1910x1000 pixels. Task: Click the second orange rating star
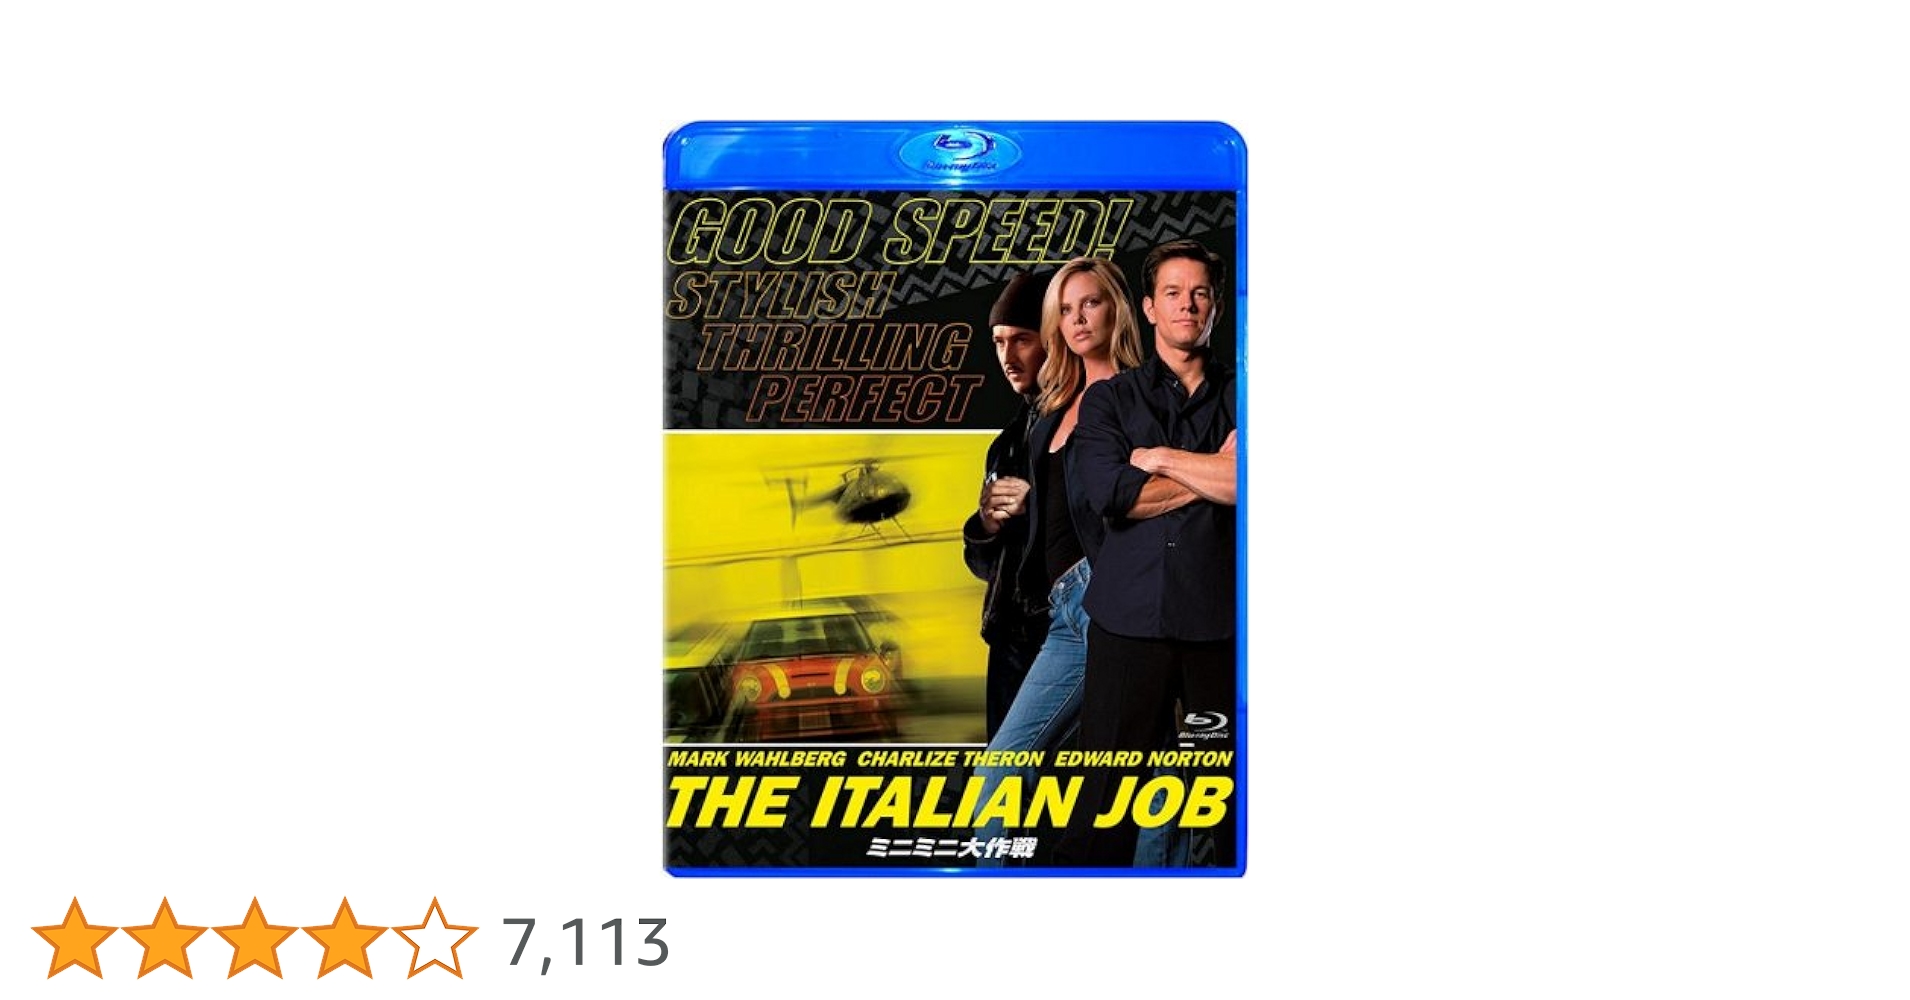165,938
